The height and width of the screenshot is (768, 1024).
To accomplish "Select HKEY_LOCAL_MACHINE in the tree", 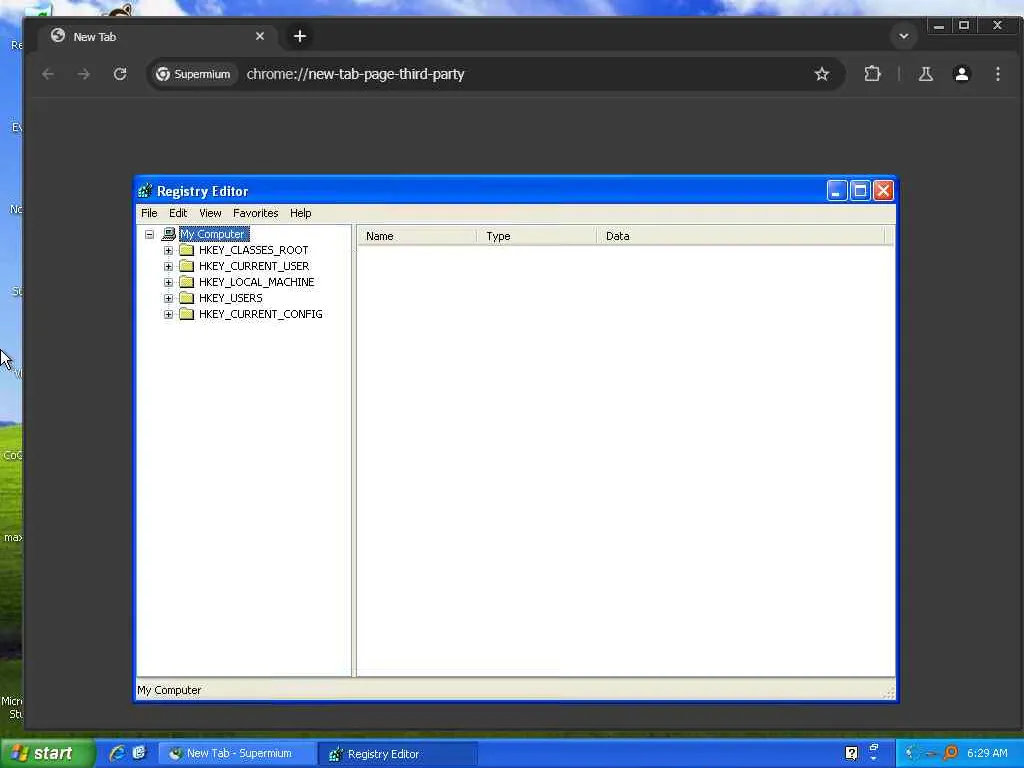I will pos(257,282).
